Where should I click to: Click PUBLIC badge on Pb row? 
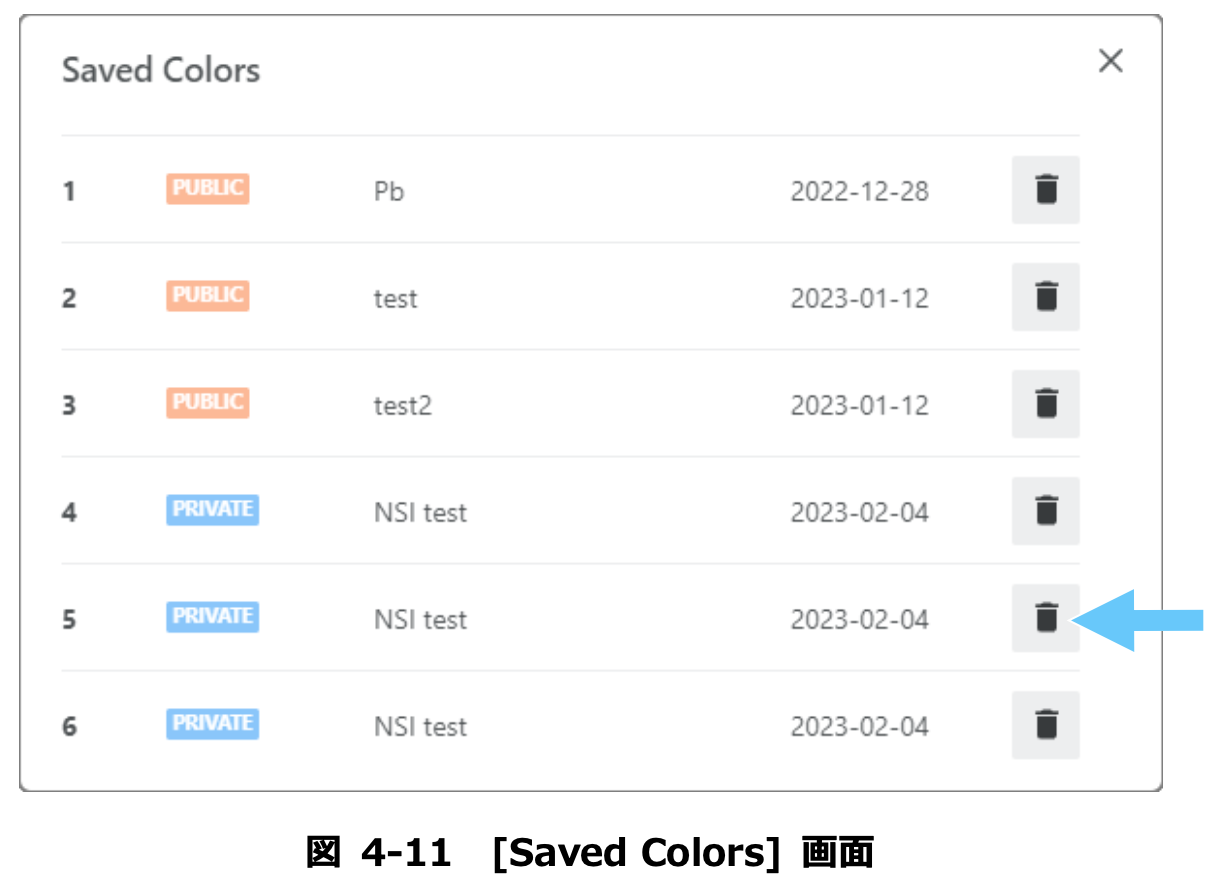coord(208,188)
